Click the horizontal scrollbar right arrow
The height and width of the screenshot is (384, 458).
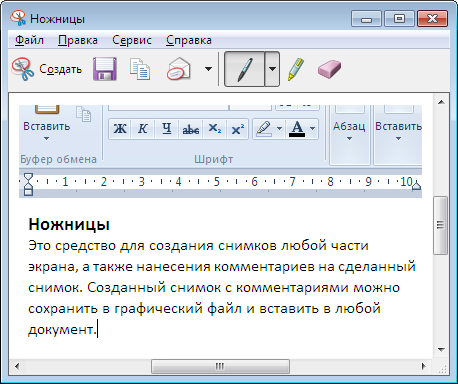tap(424, 367)
